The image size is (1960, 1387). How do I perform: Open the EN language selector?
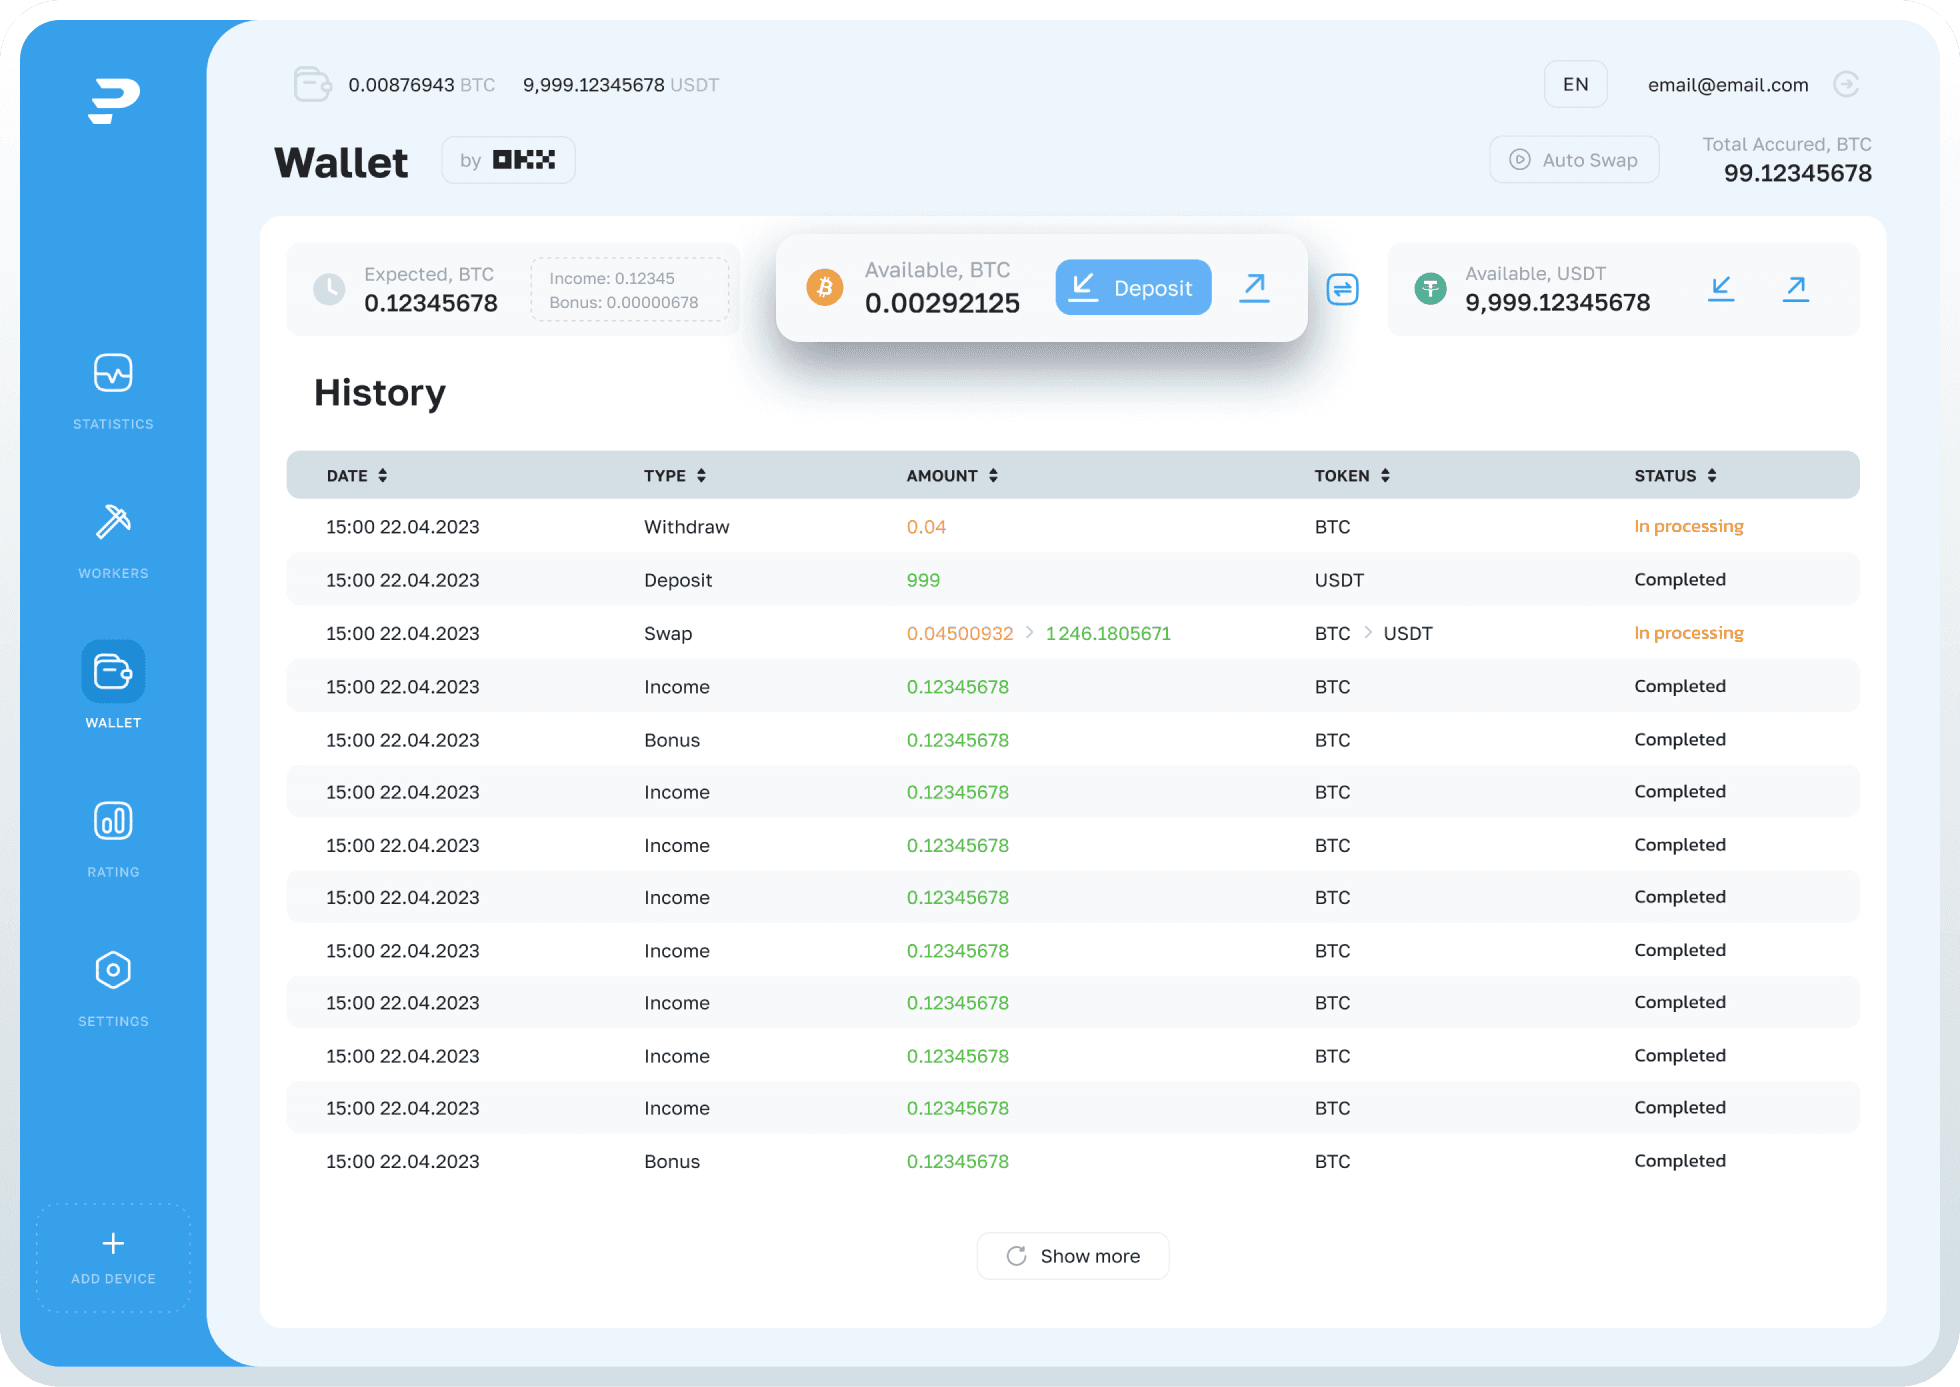click(x=1575, y=85)
